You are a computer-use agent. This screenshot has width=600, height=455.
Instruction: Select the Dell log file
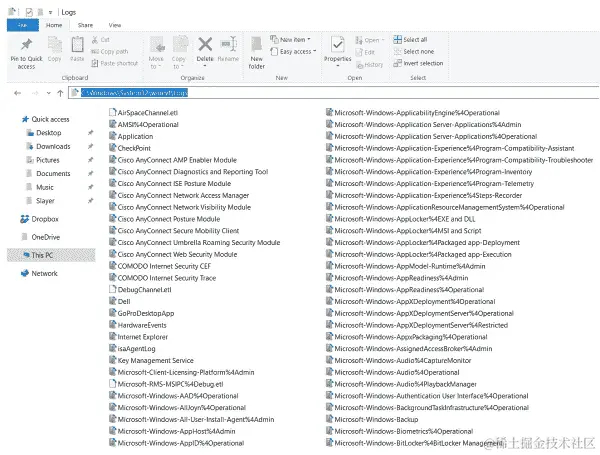(120, 302)
